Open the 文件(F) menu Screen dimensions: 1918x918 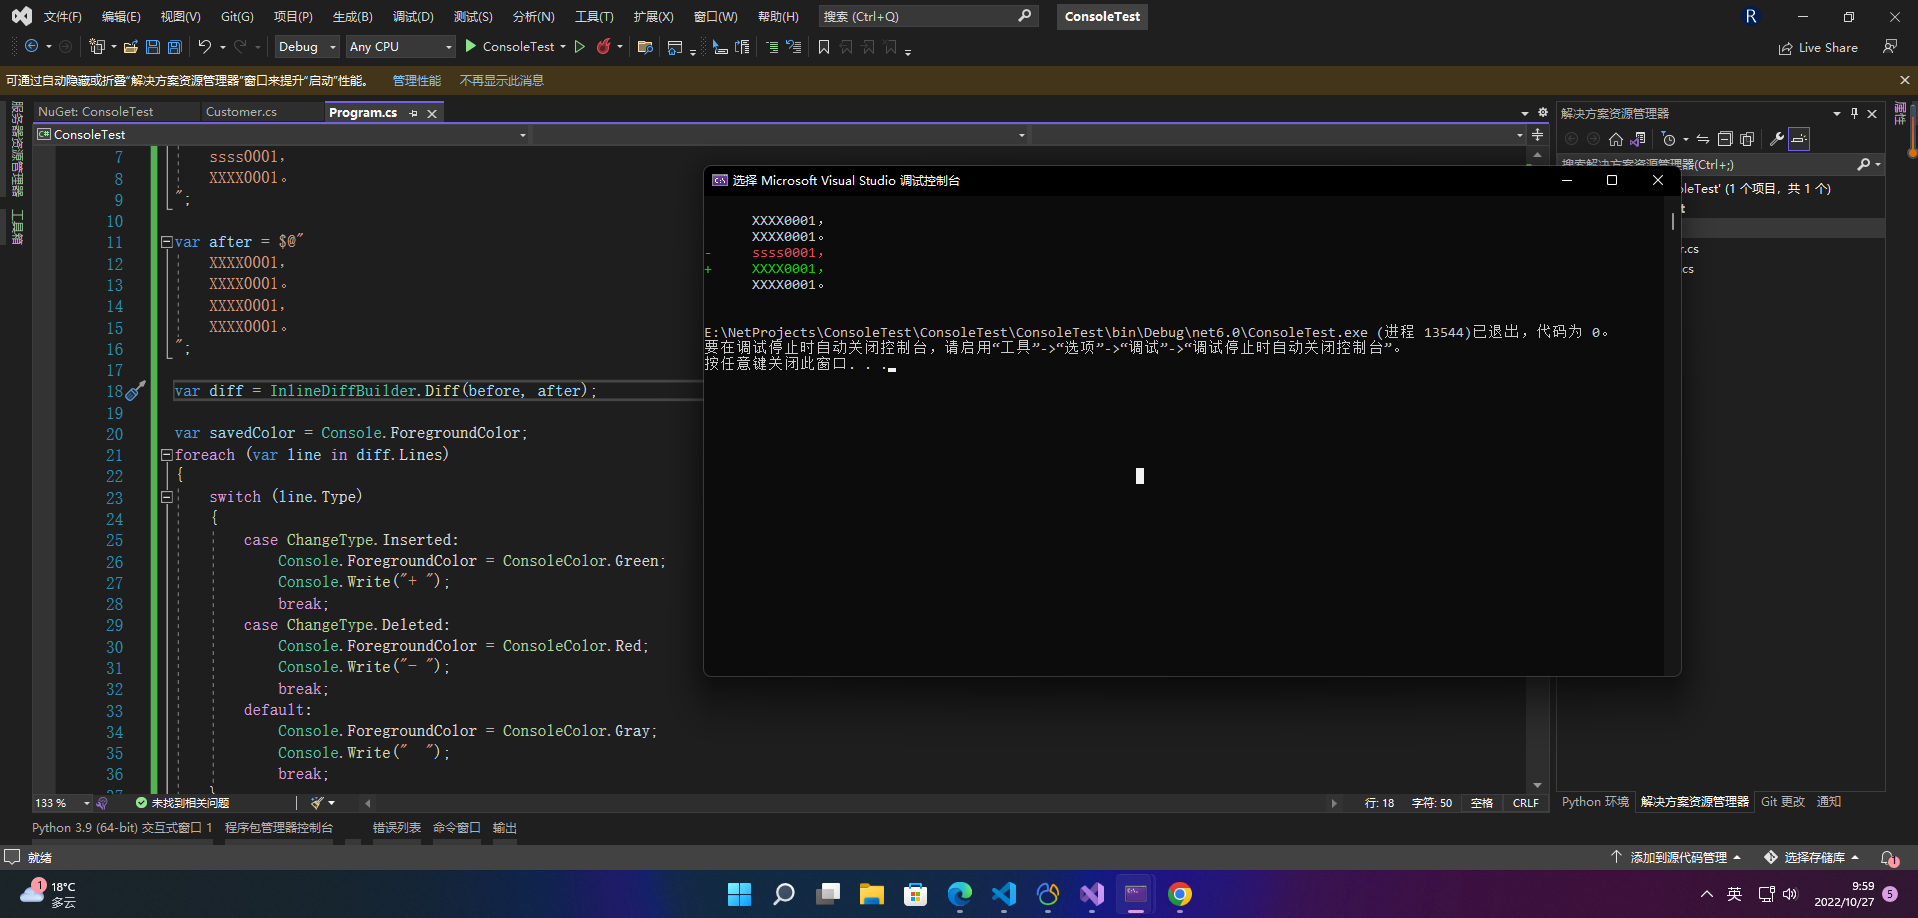point(62,17)
